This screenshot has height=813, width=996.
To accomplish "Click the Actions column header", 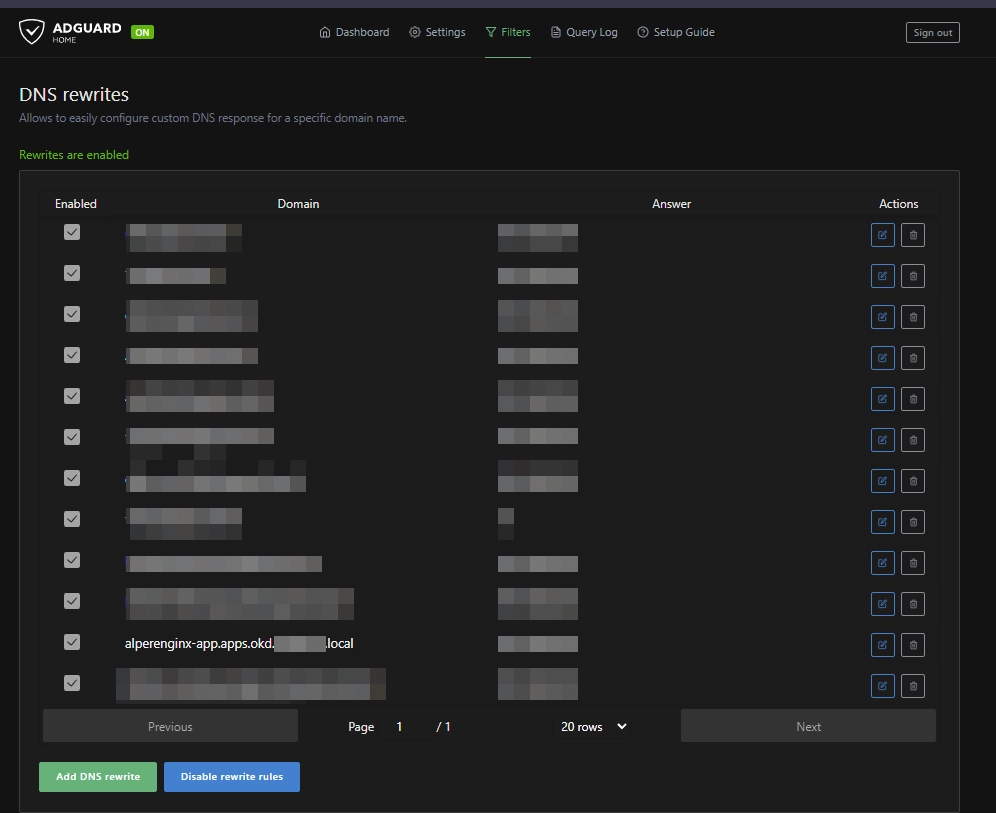I will [898, 204].
